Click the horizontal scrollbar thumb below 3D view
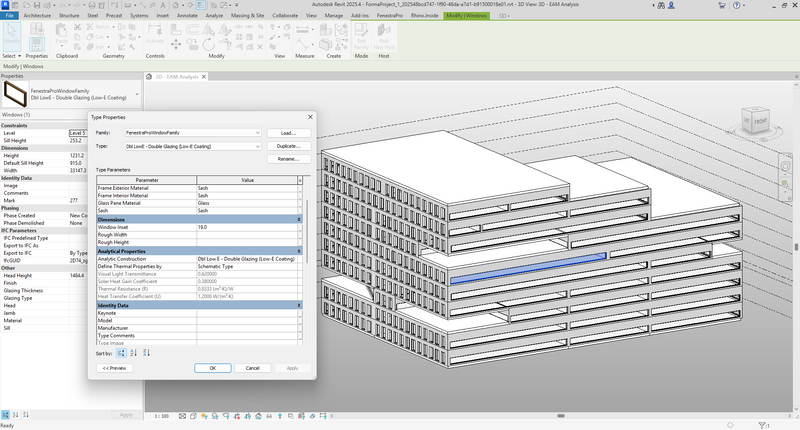Viewport: 800px width, 430px height. coord(561,416)
